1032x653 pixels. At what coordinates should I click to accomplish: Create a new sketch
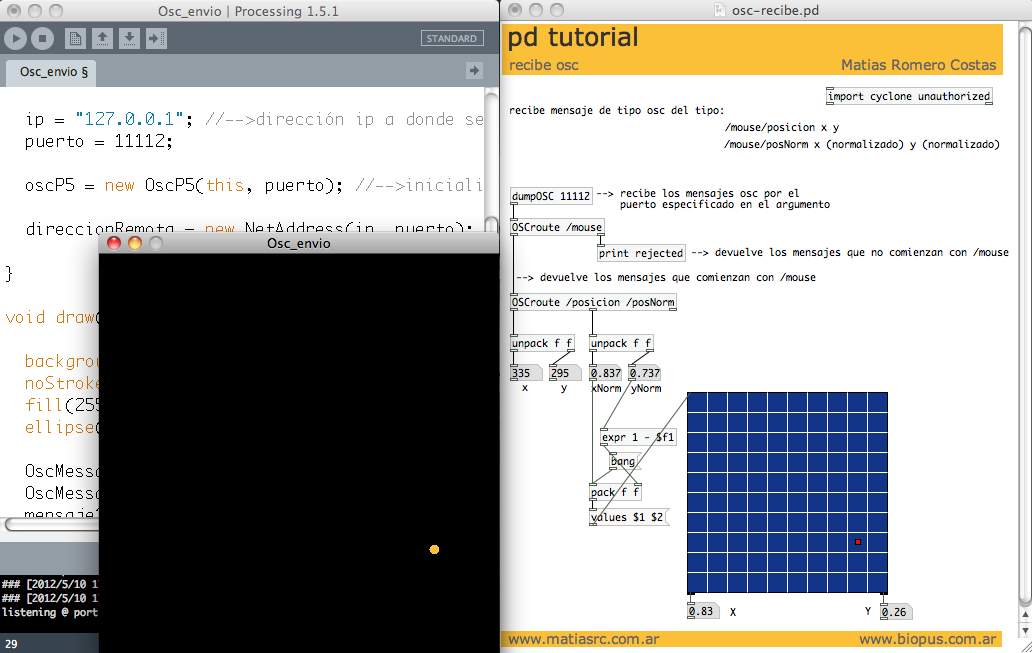(75, 38)
